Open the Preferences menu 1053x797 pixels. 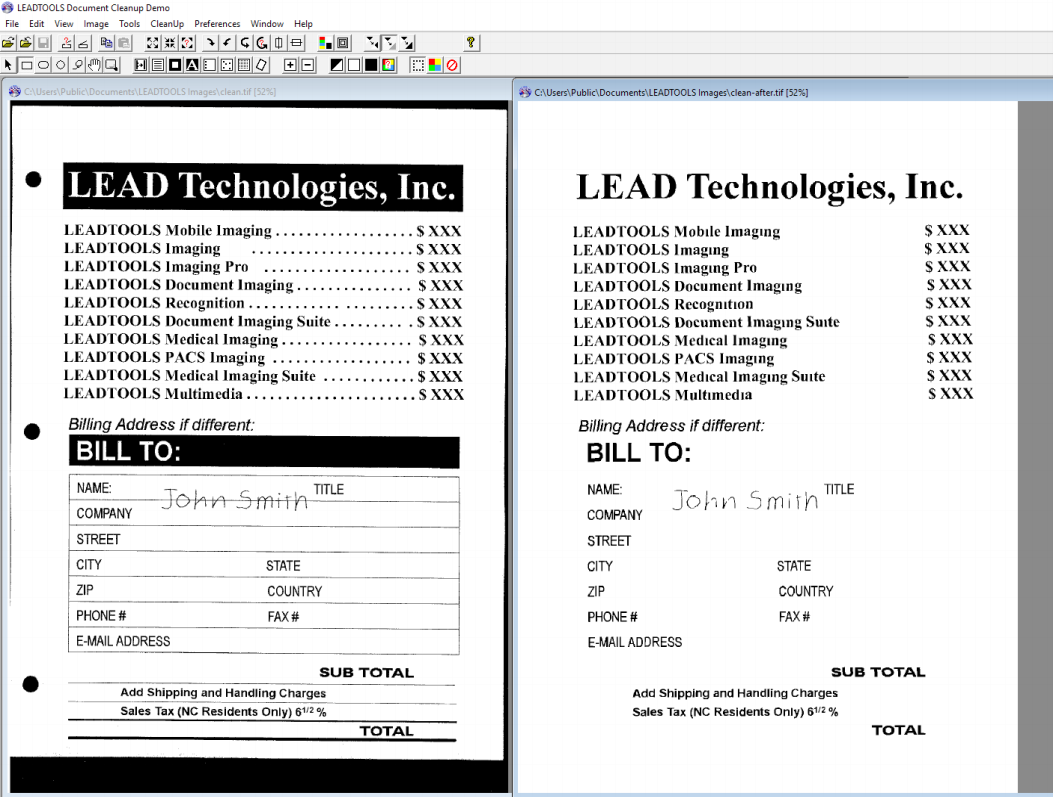tap(217, 24)
